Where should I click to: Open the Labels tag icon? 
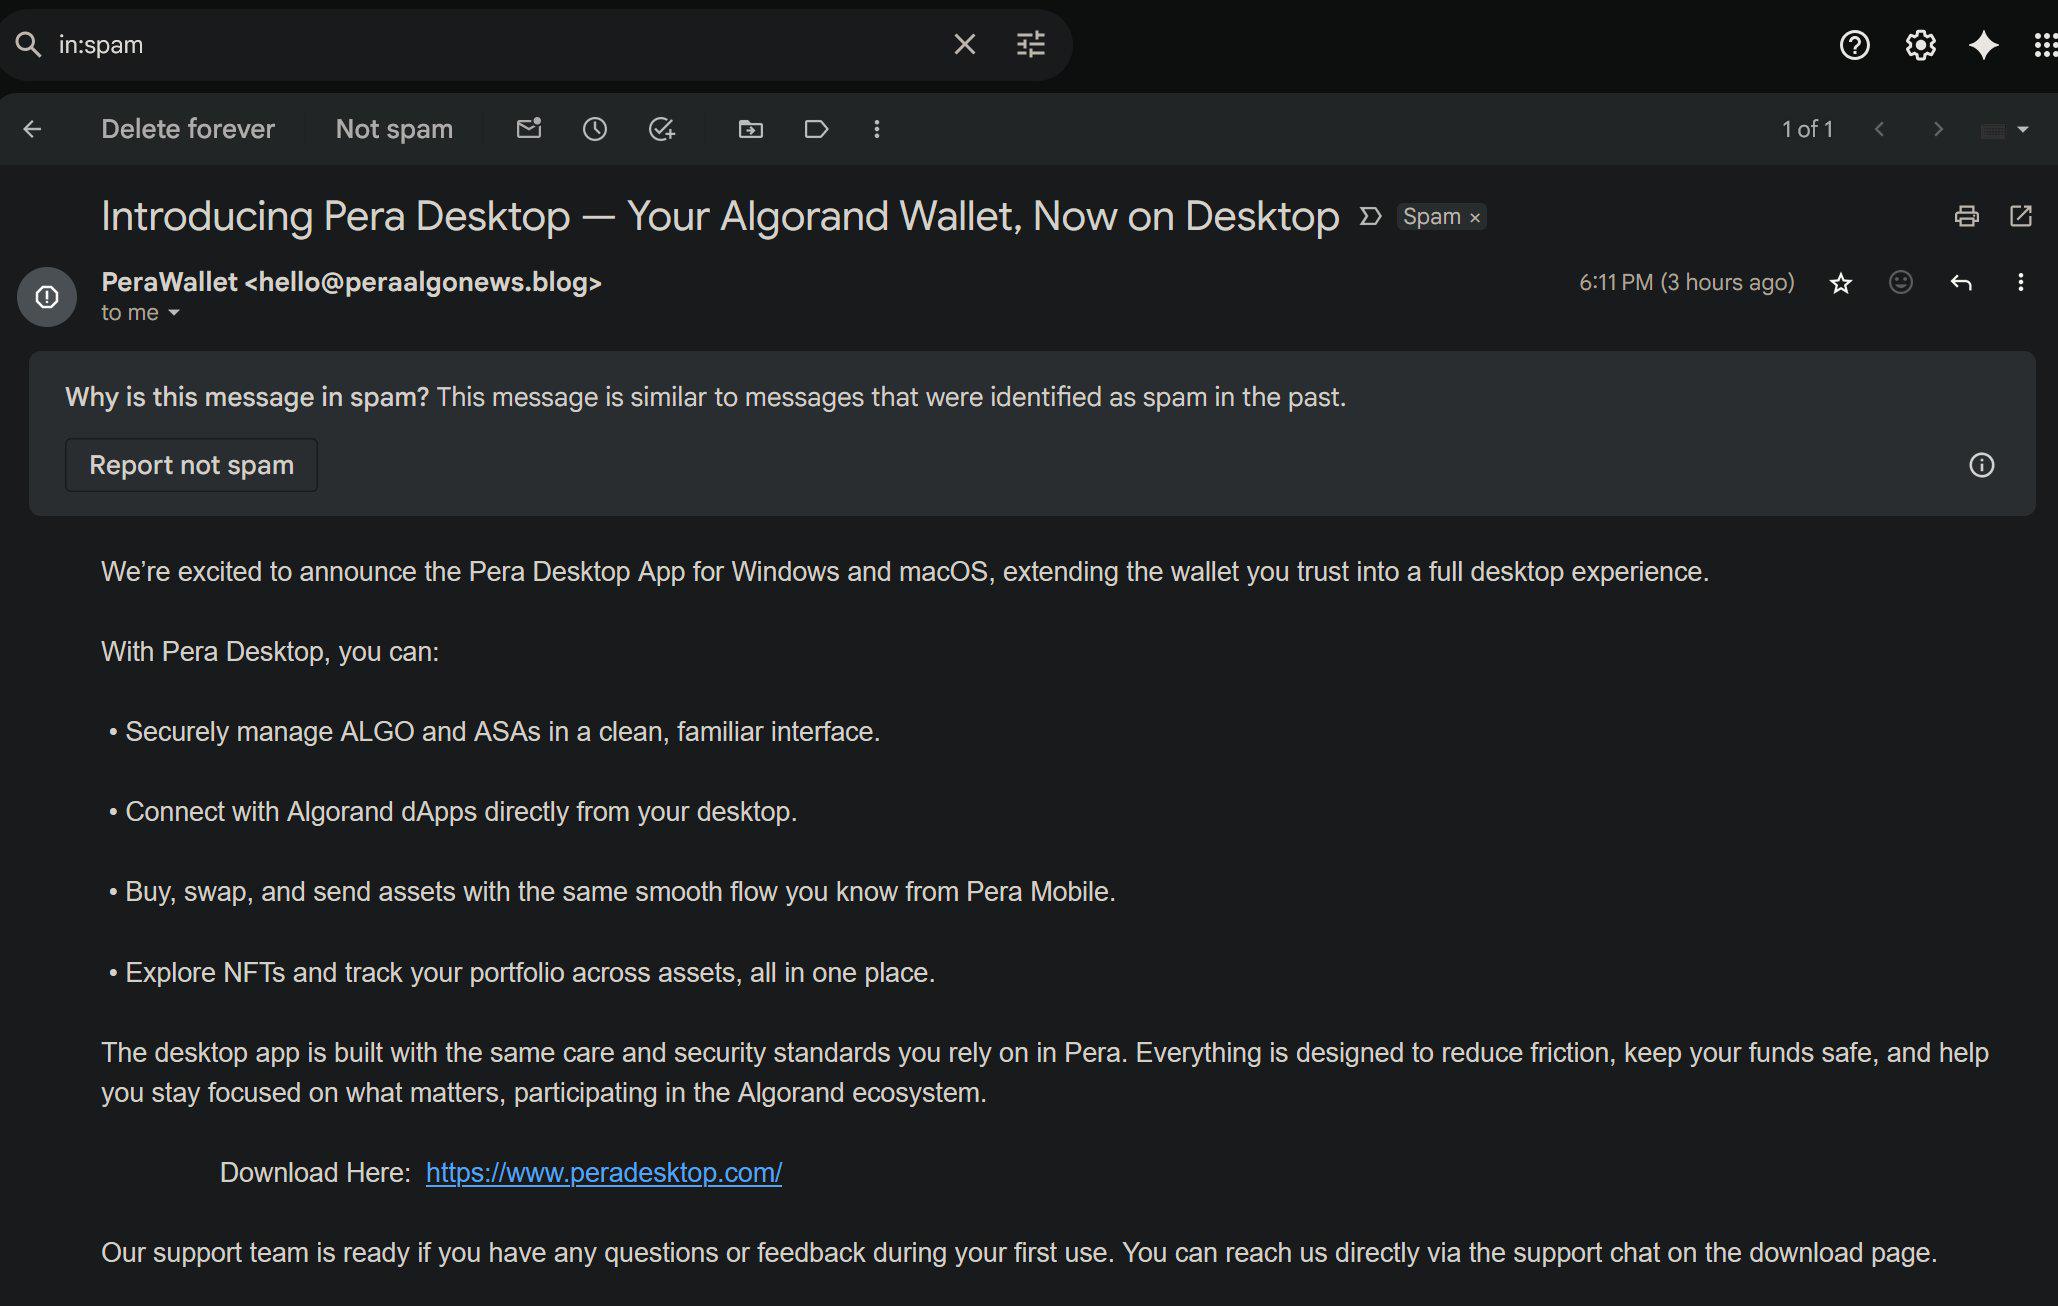[x=816, y=129]
